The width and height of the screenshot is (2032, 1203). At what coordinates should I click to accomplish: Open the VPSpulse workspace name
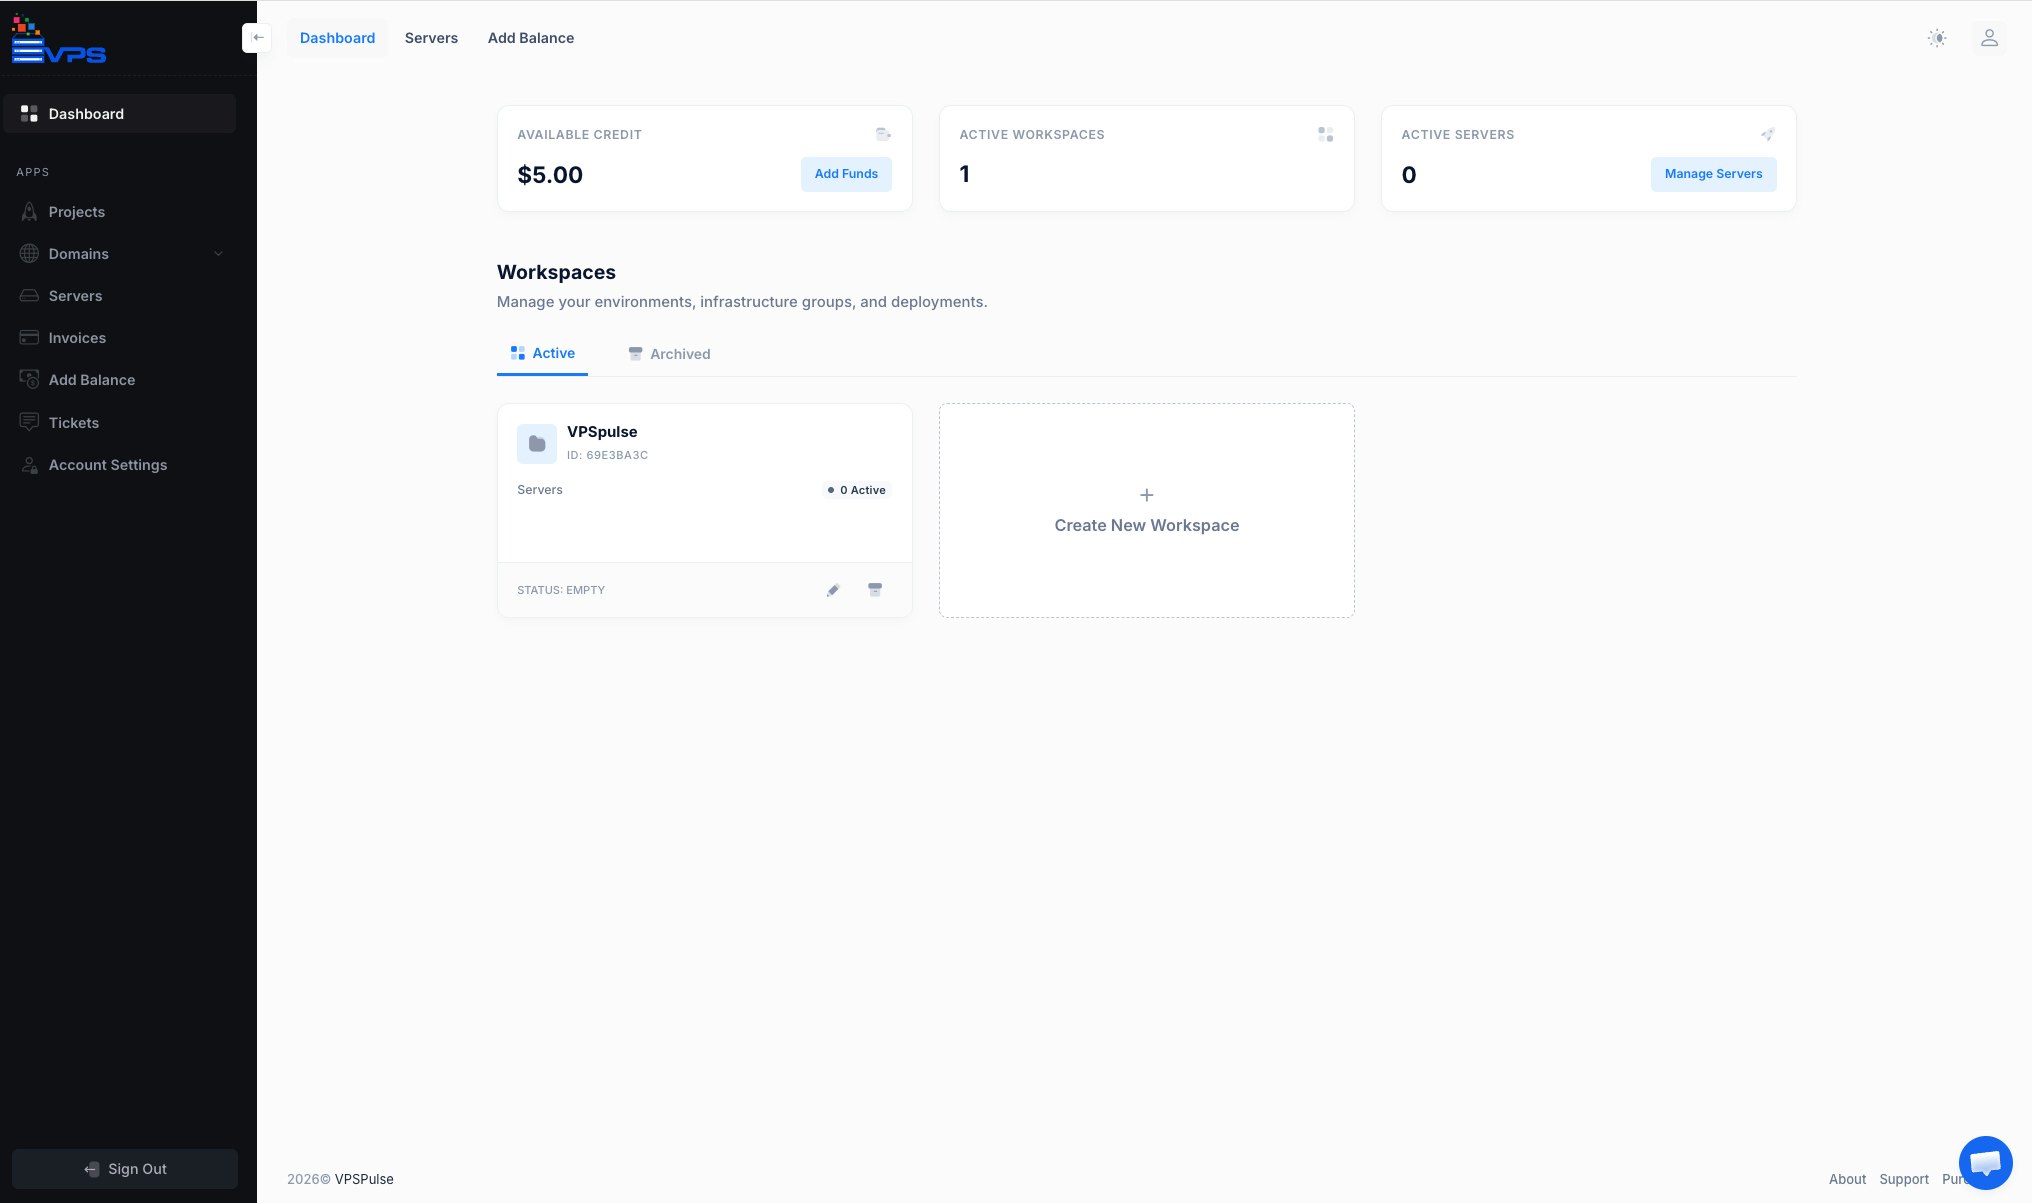click(602, 432)
